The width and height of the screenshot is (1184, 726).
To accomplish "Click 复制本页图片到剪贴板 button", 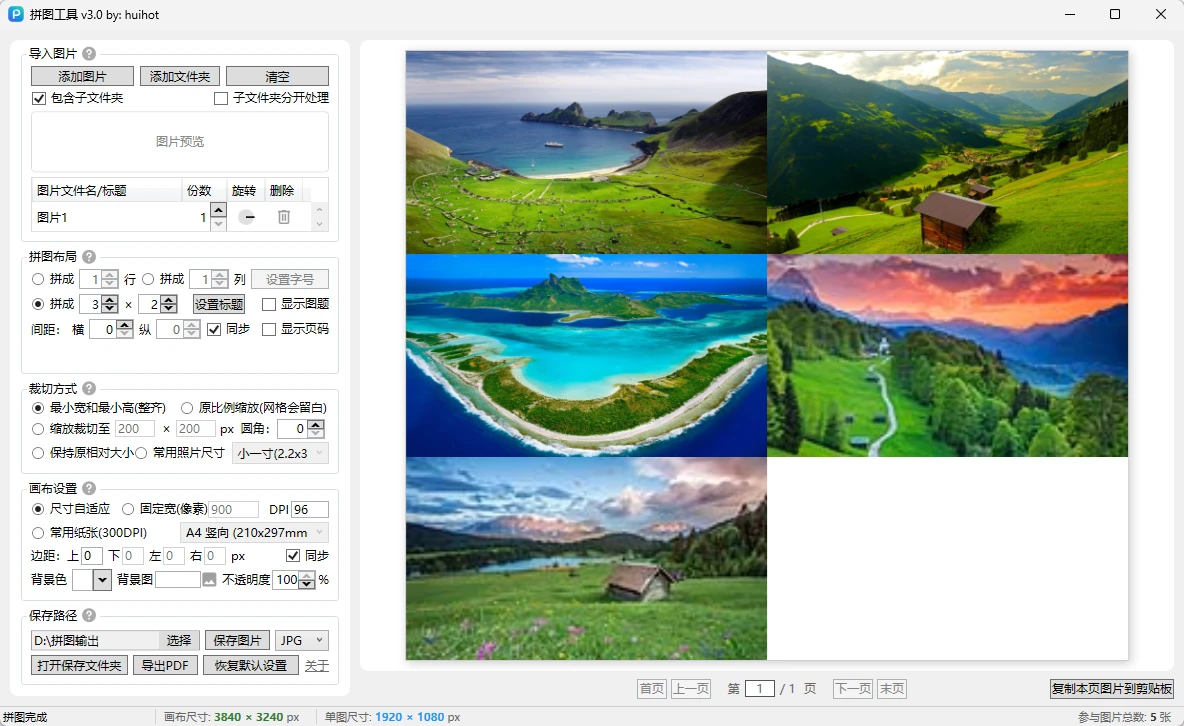I will tap(1112, 689).
